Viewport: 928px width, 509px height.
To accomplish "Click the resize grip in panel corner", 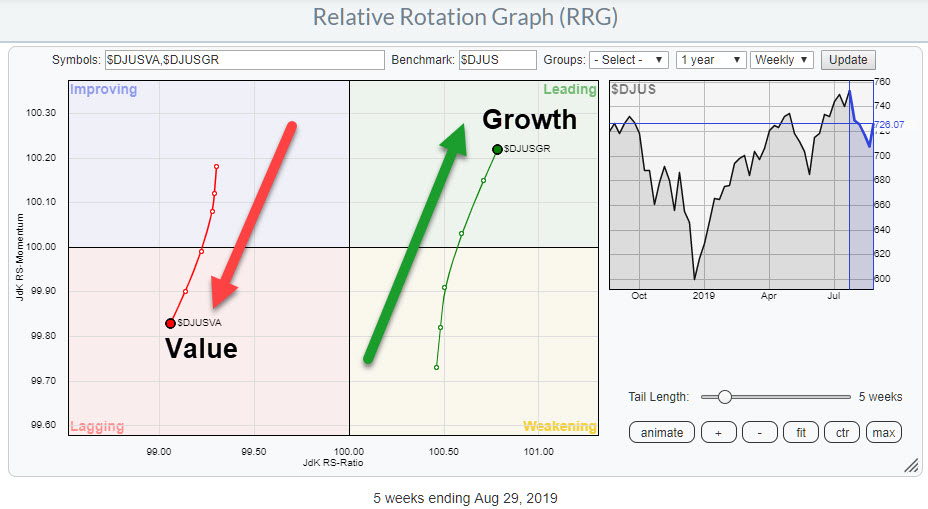I will tap(910, 465).
